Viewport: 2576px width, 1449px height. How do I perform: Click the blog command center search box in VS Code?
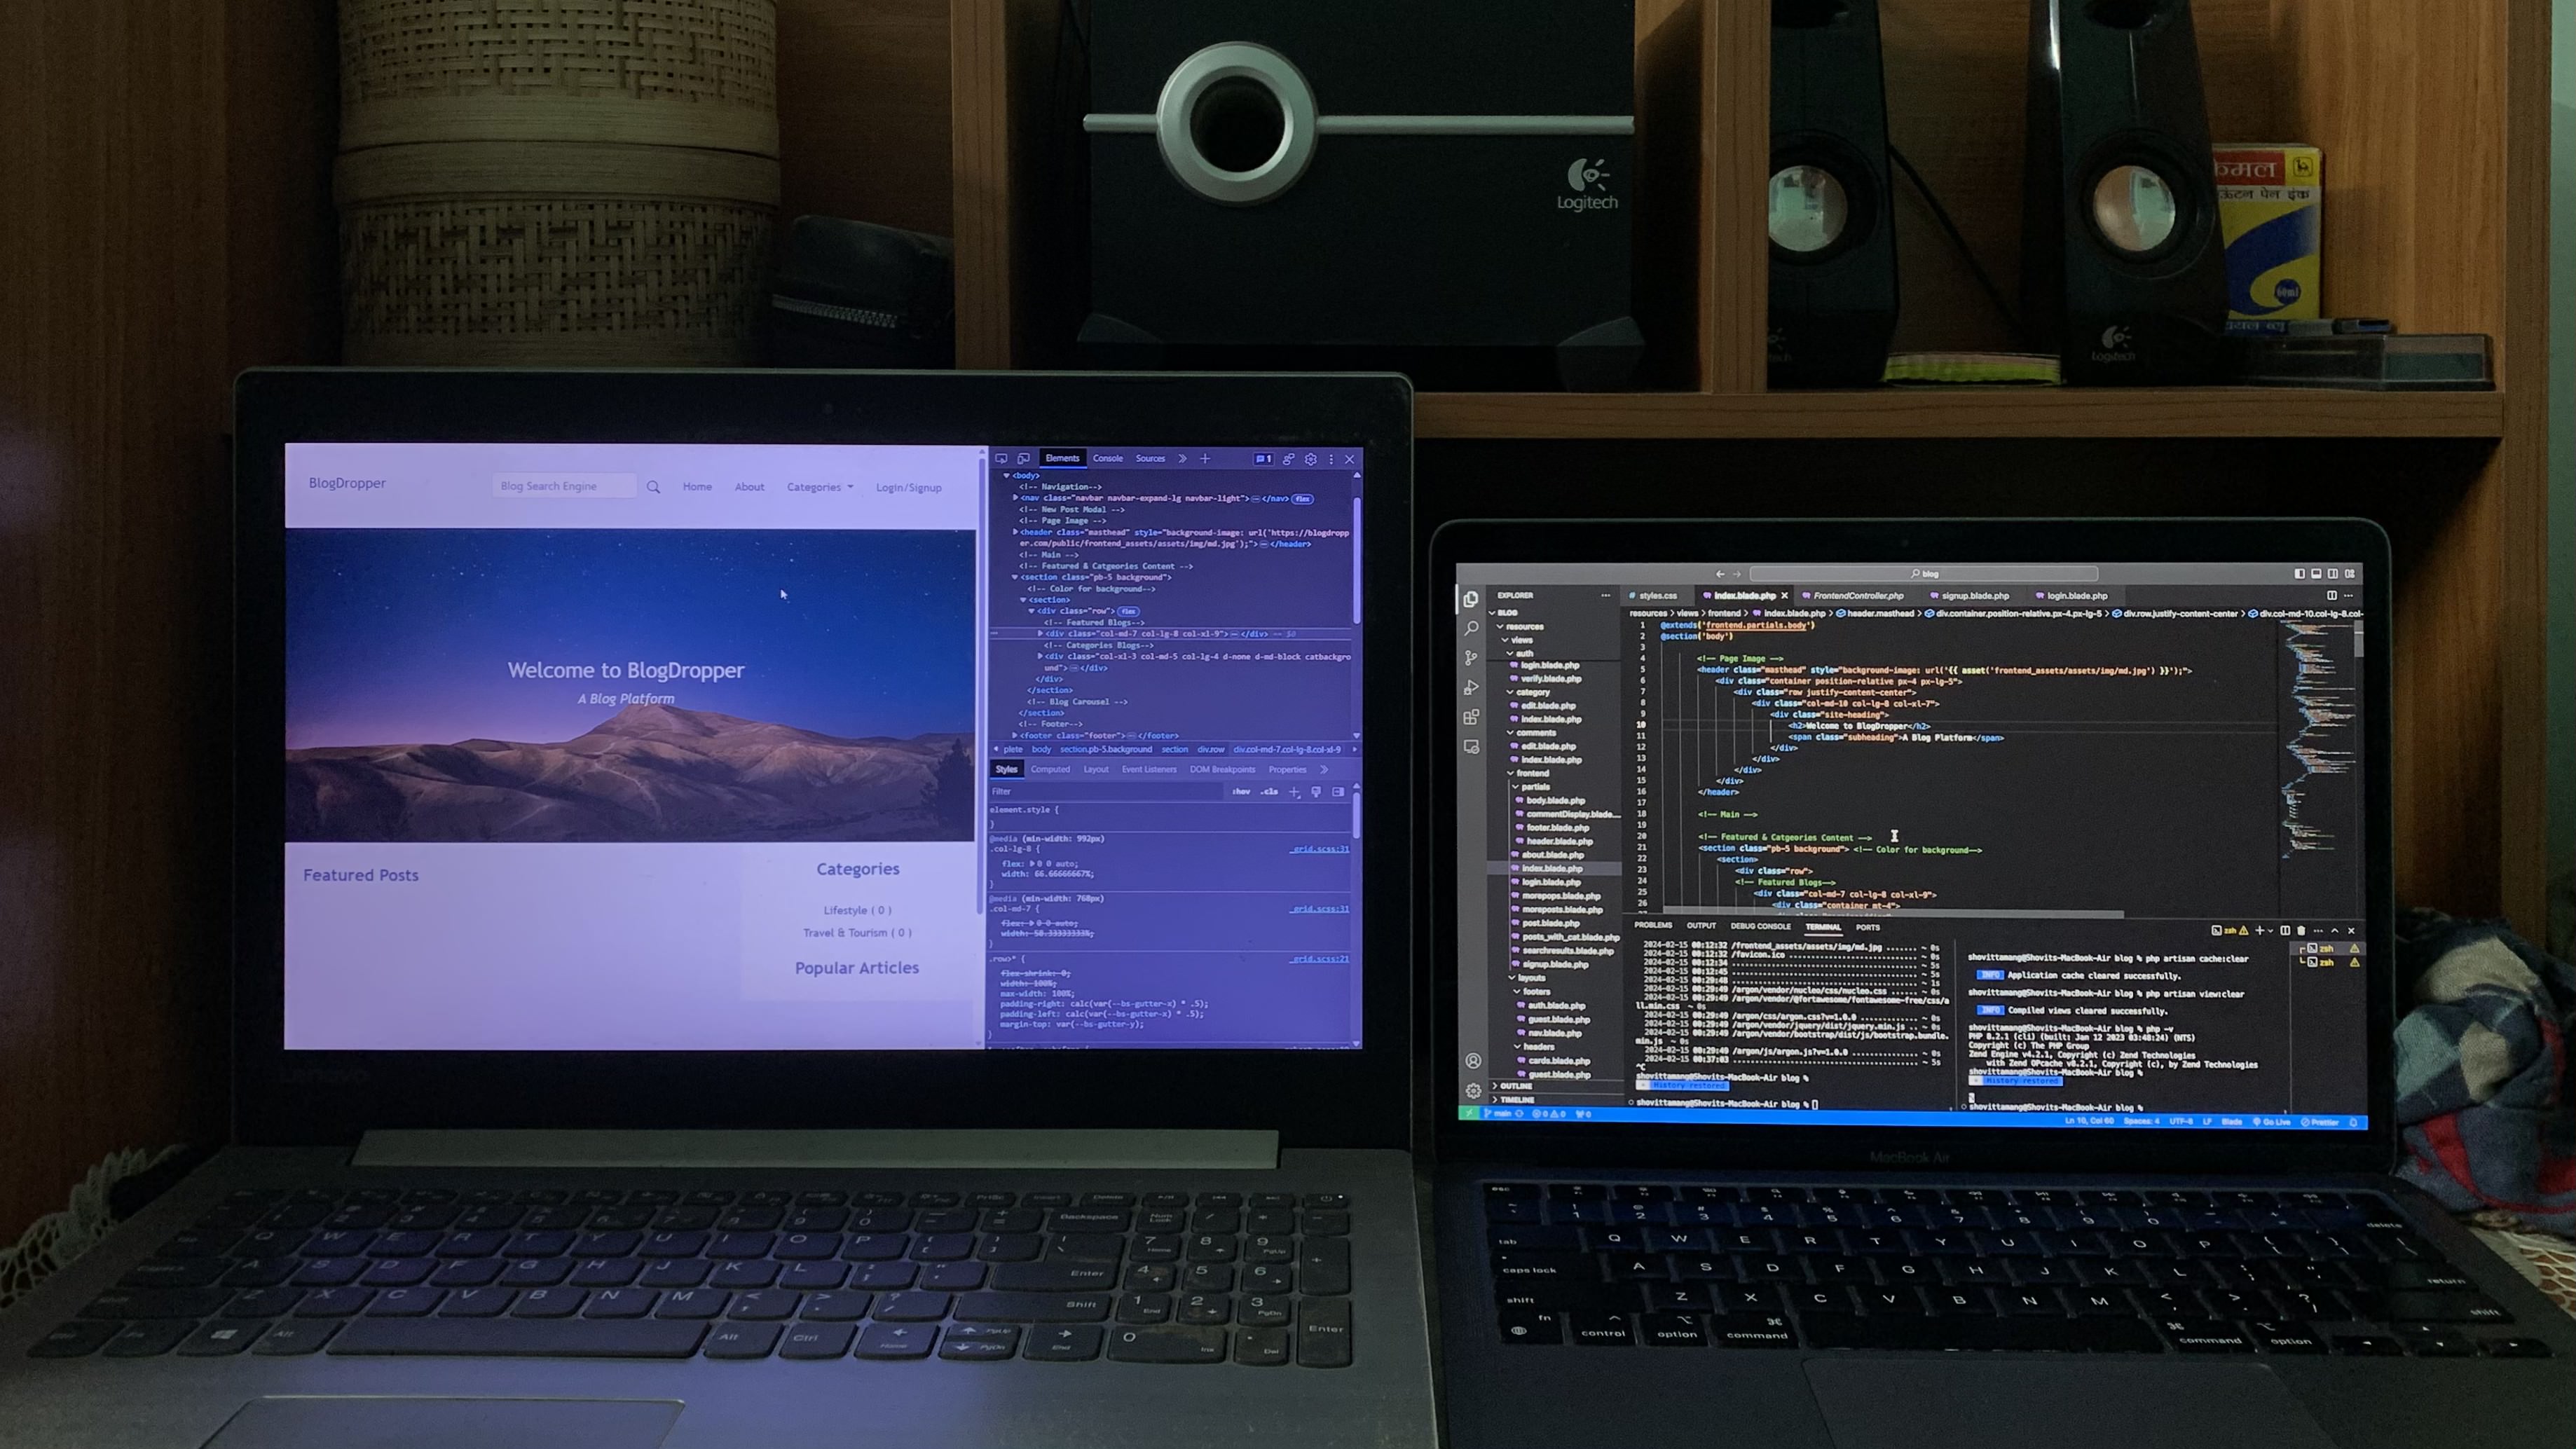click(1923, 574)
